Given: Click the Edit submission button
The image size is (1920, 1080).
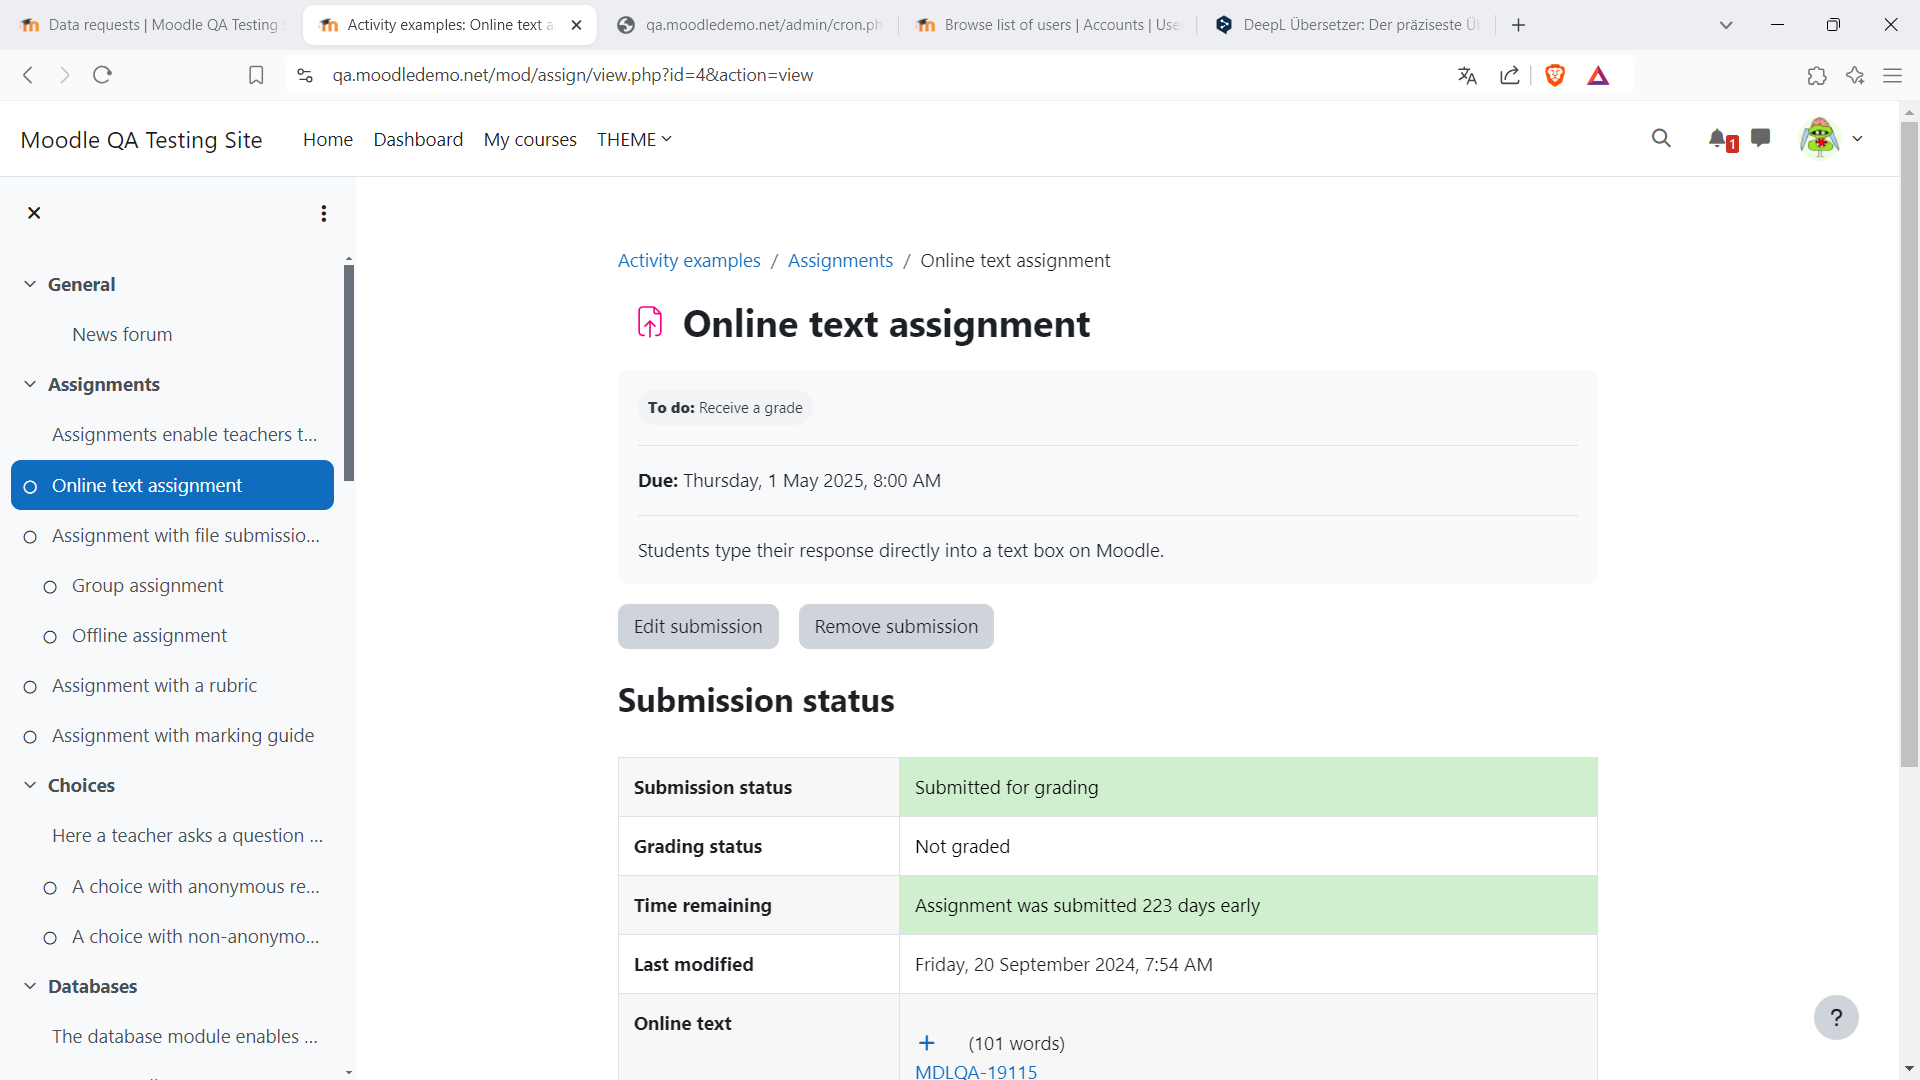Looking at the screenshot, I should 698,626.
